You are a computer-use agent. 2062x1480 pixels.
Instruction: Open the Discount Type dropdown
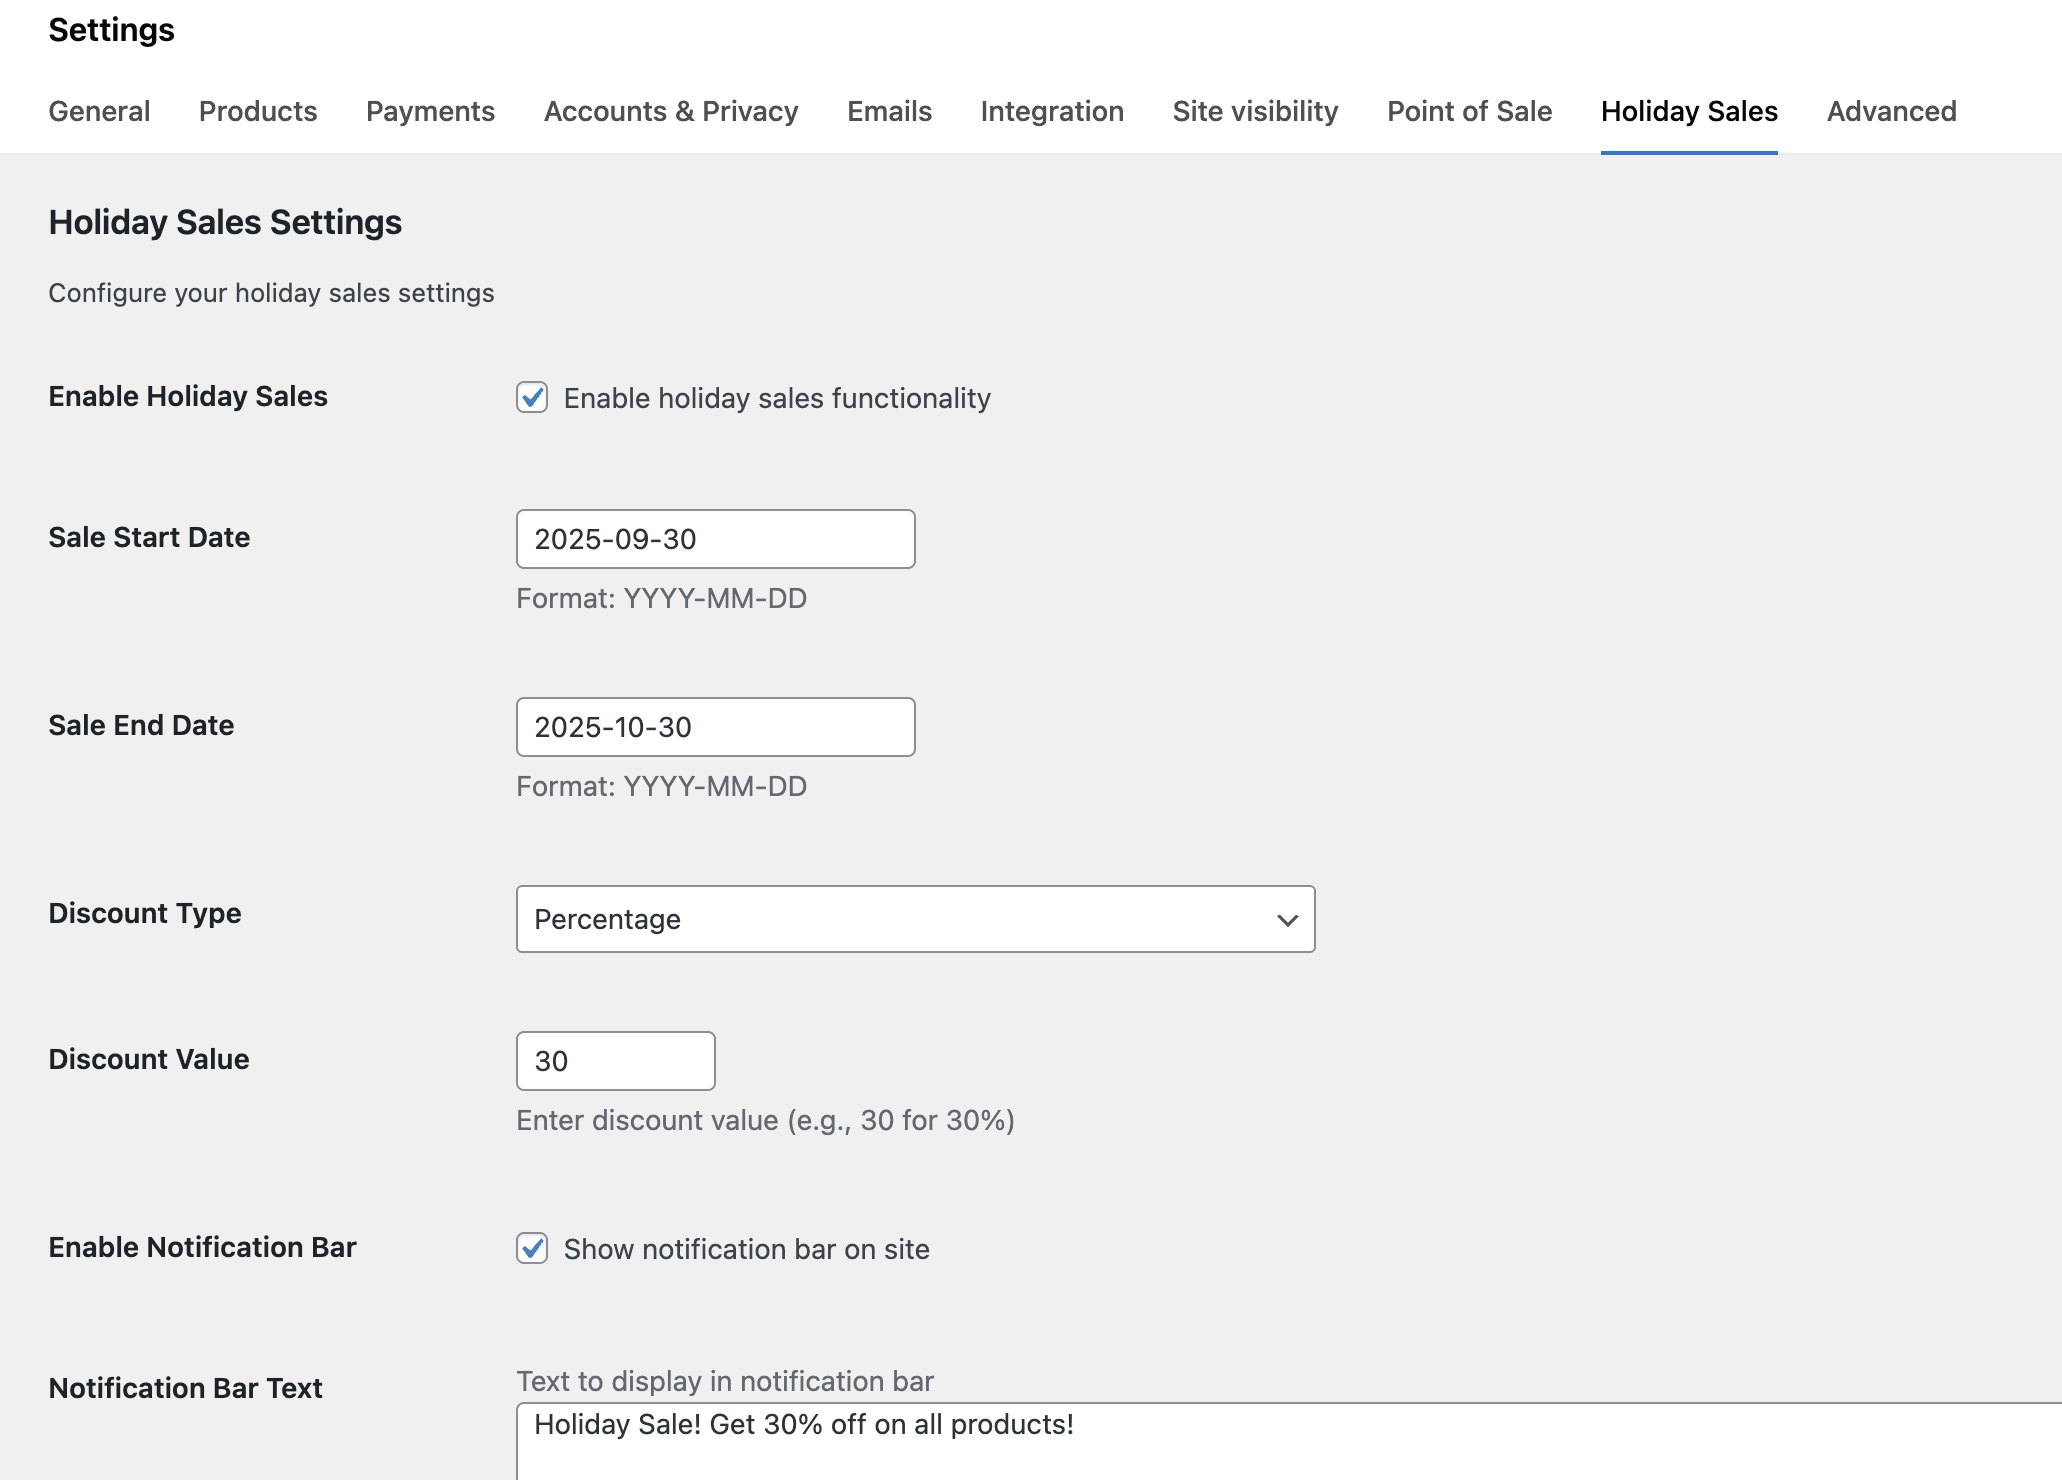900,919
